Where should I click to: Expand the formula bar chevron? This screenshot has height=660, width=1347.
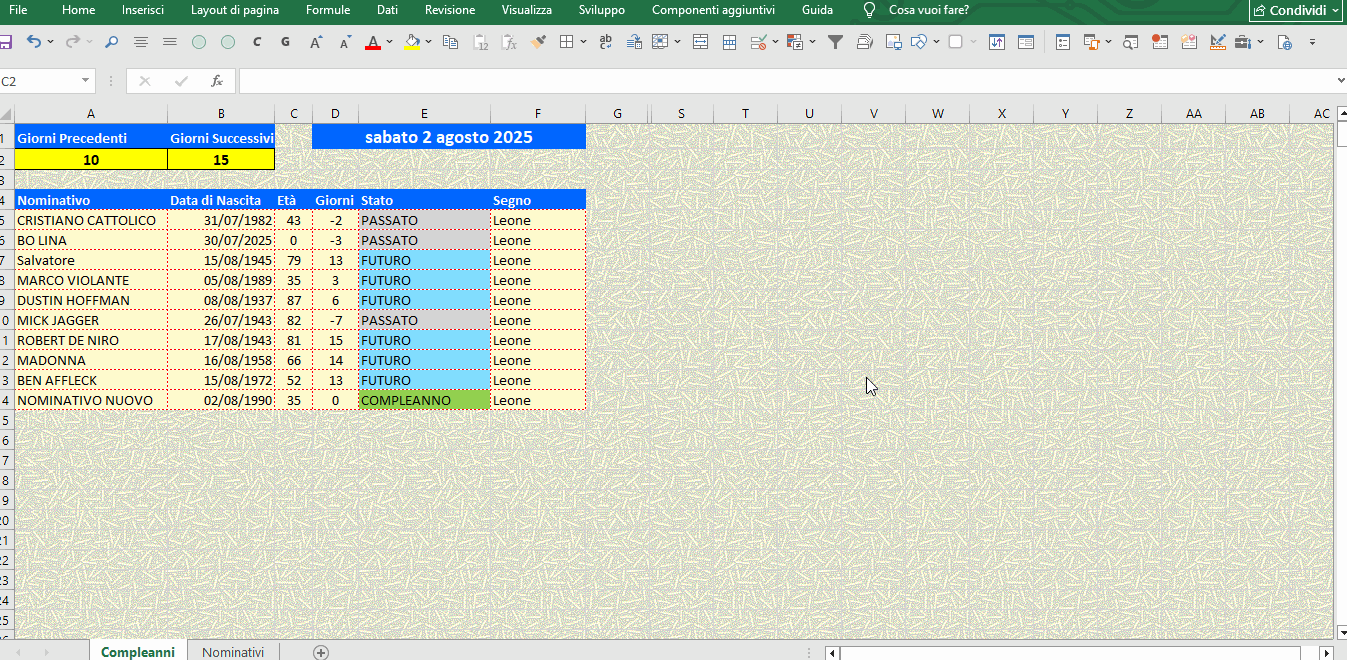1340,81
